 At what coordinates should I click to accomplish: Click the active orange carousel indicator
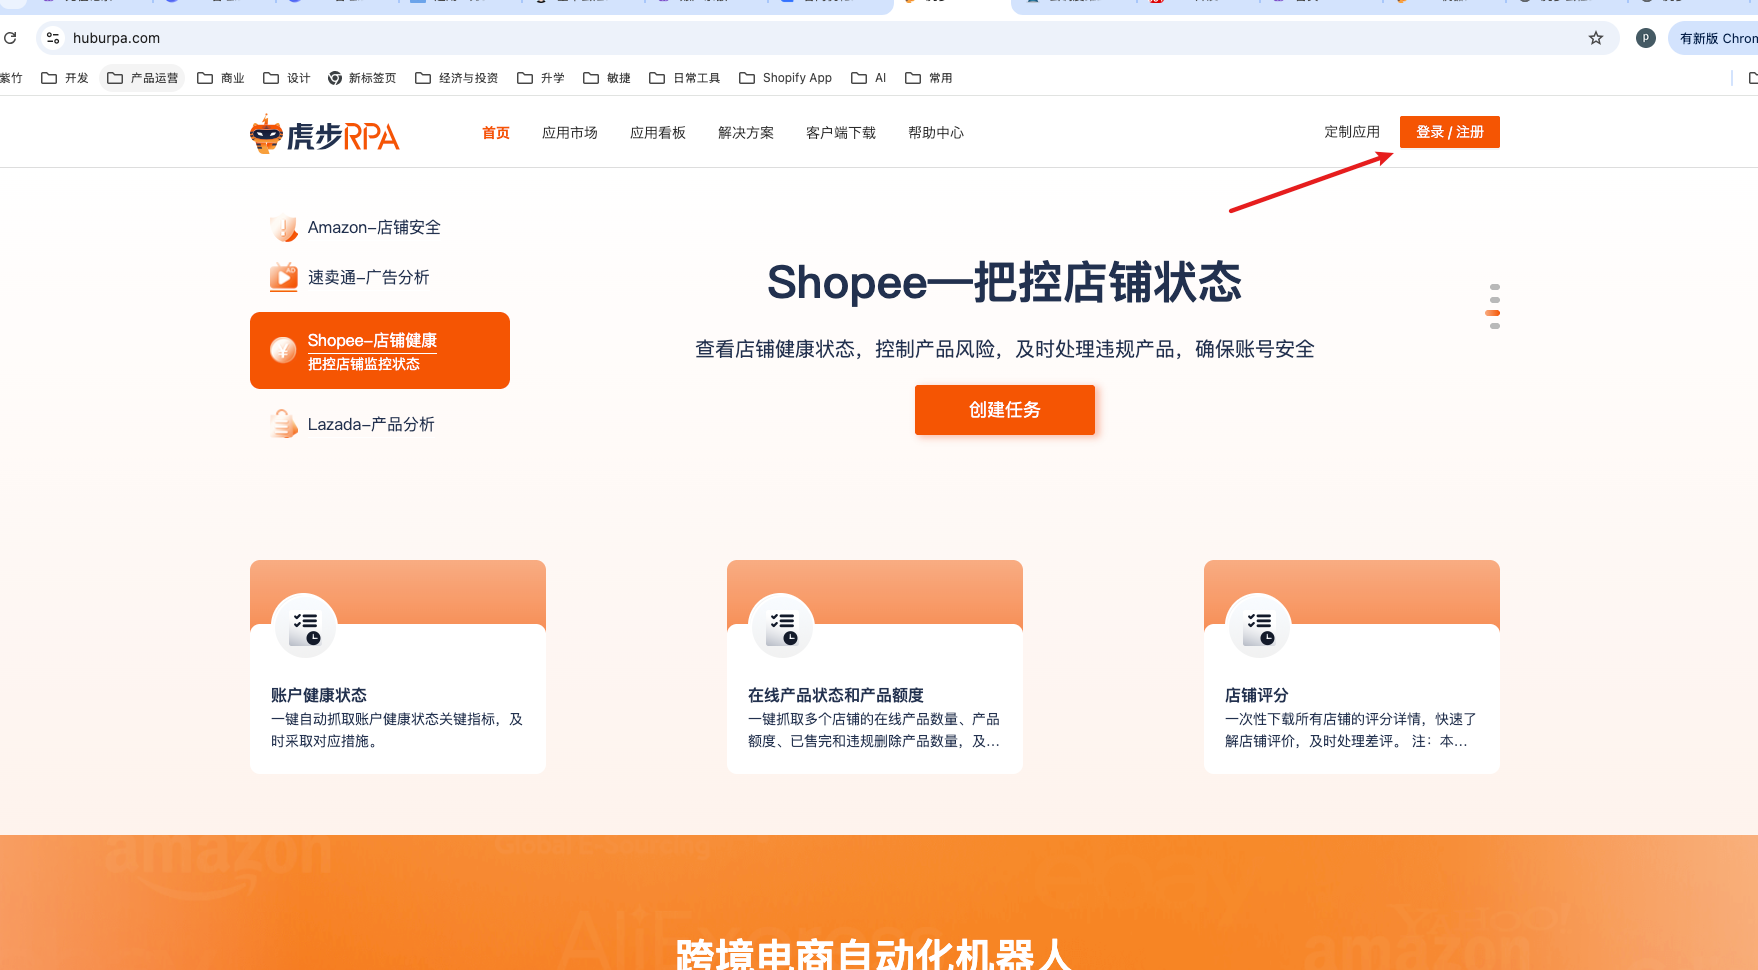pos(1493,313)
